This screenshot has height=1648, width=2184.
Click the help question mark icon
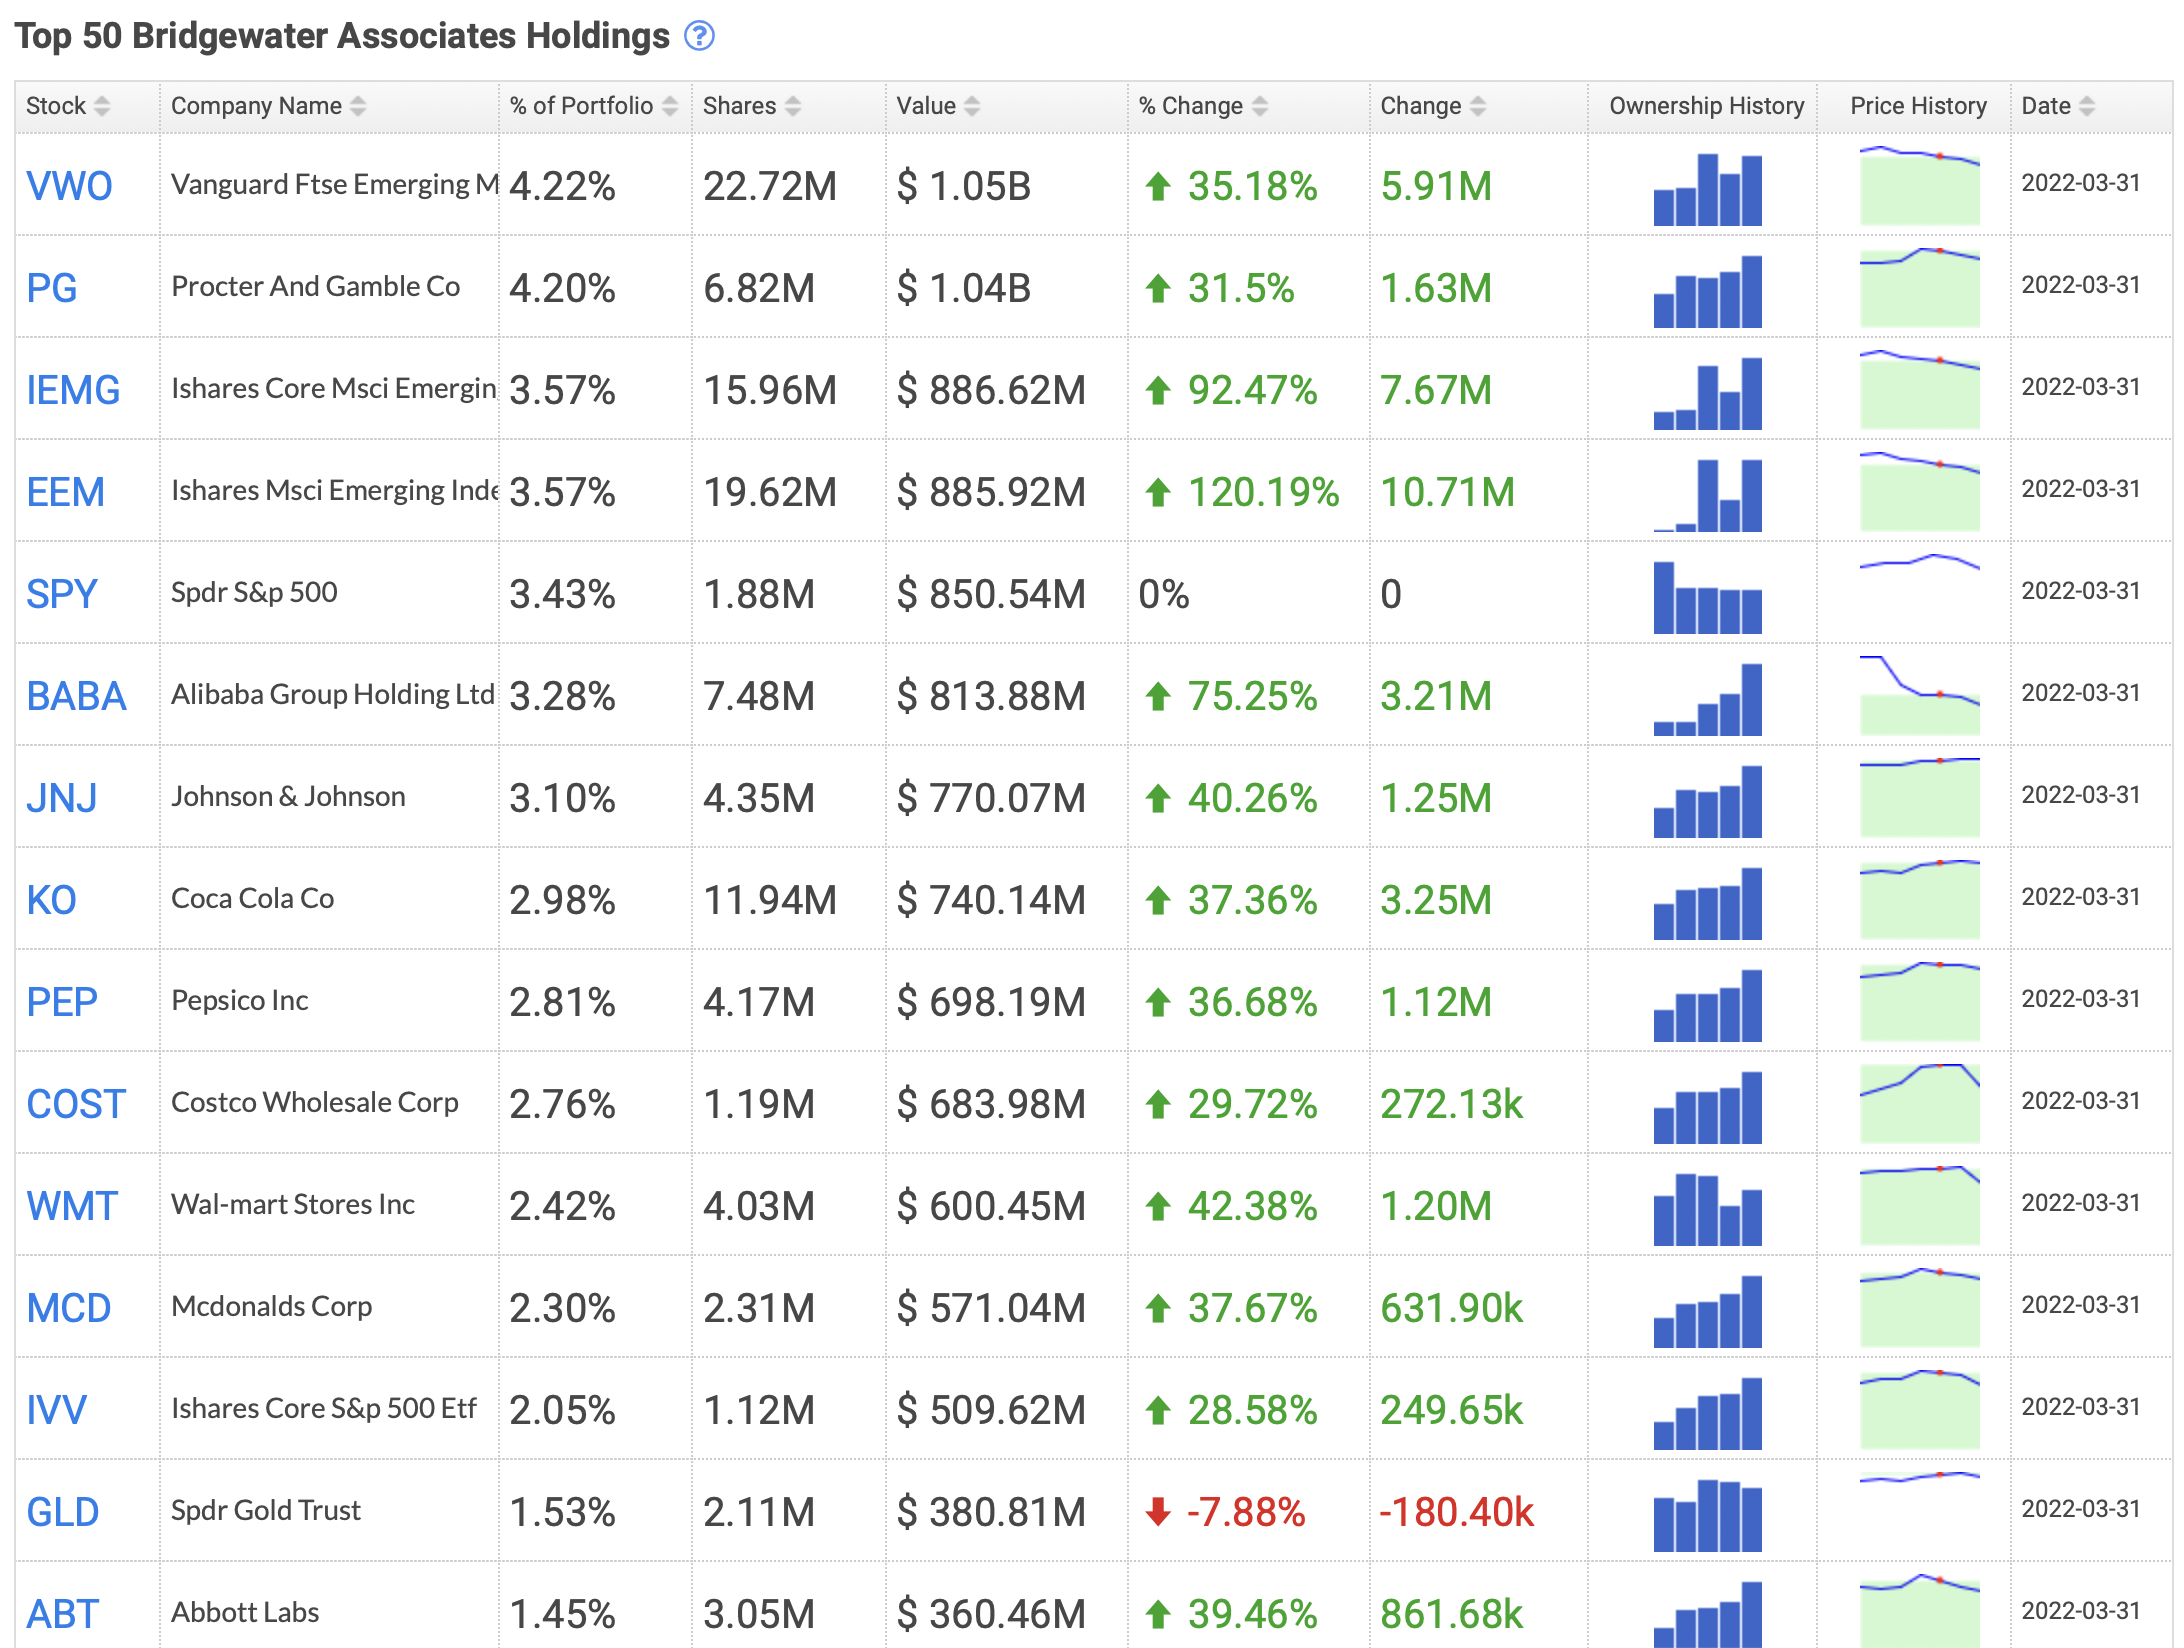click(699, 36)
